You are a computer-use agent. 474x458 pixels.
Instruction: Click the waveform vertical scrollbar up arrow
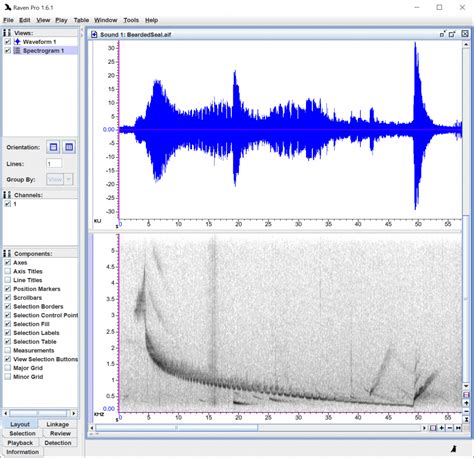466,44
